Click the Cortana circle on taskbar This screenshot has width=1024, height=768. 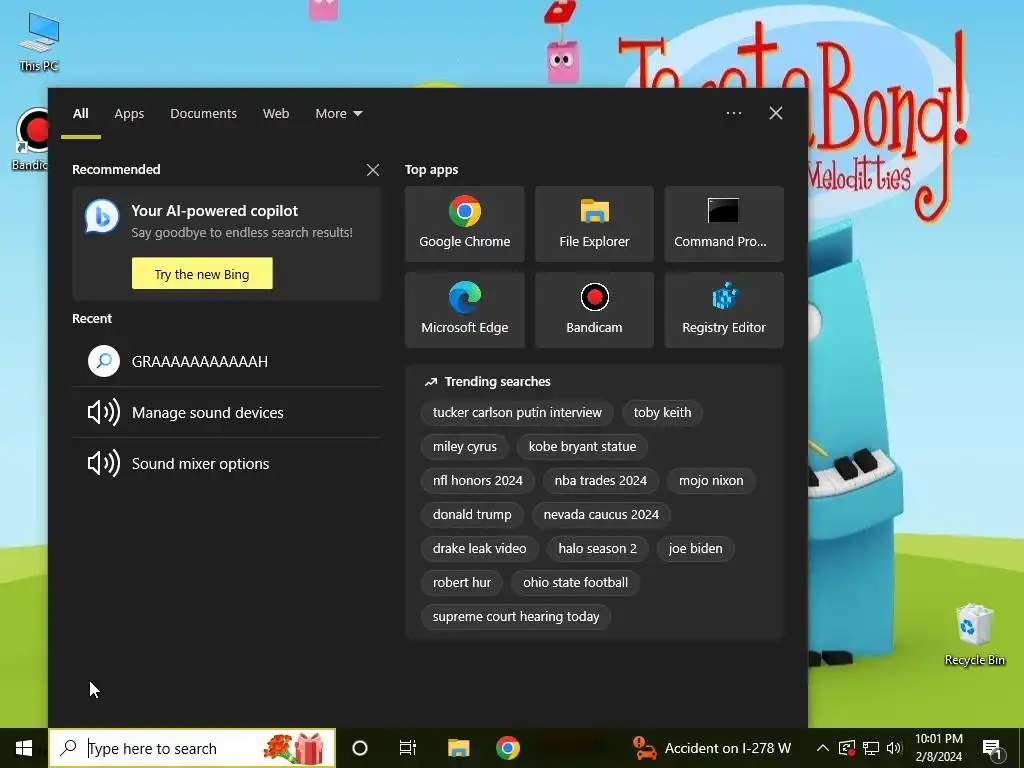point(360,748)
